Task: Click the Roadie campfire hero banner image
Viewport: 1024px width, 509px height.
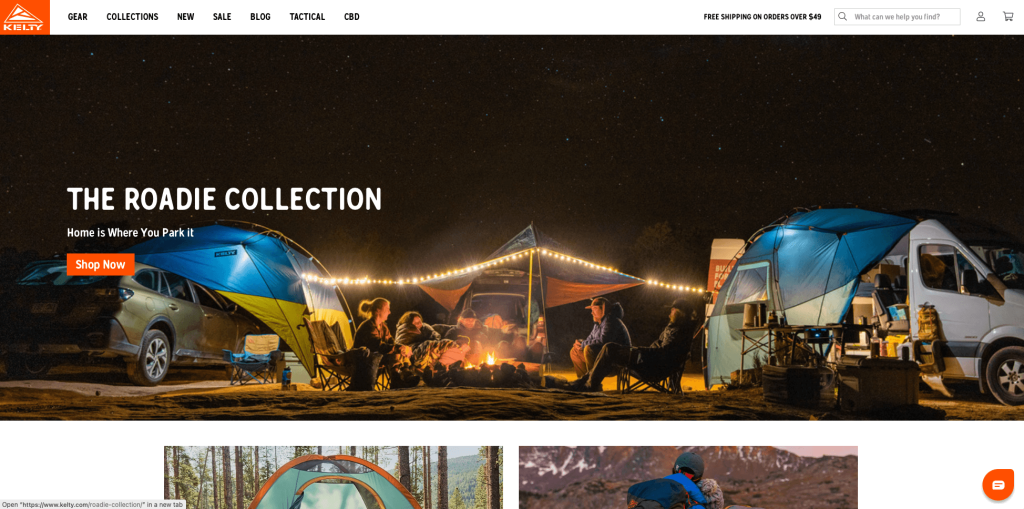Action: click(x=512, y=227)
